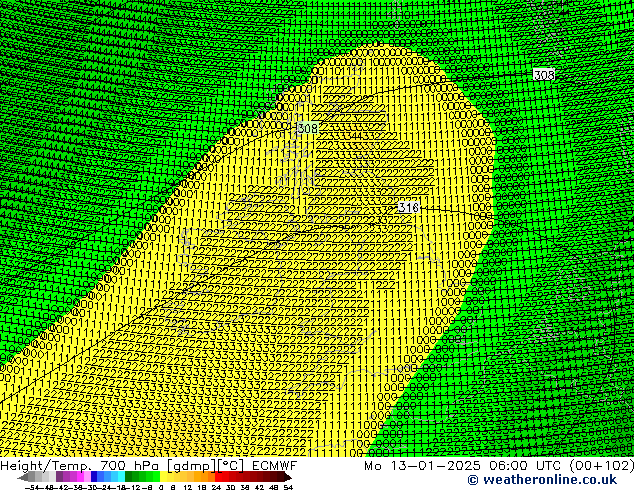The width and height of the screenshot is (634, 490).
Task: Click the '[gdmp]' unit label
Action: [x=192, y=466]
